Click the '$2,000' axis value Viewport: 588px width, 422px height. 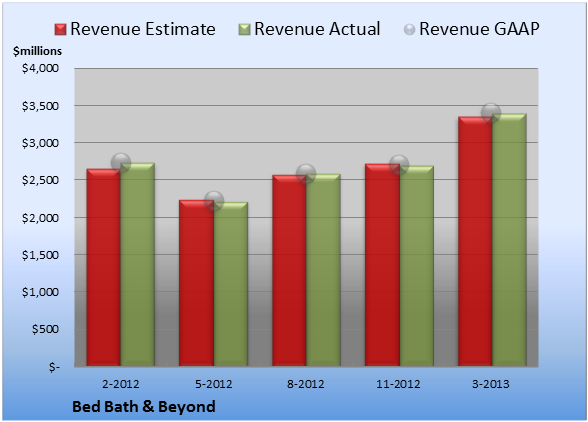tap(40, 218)
